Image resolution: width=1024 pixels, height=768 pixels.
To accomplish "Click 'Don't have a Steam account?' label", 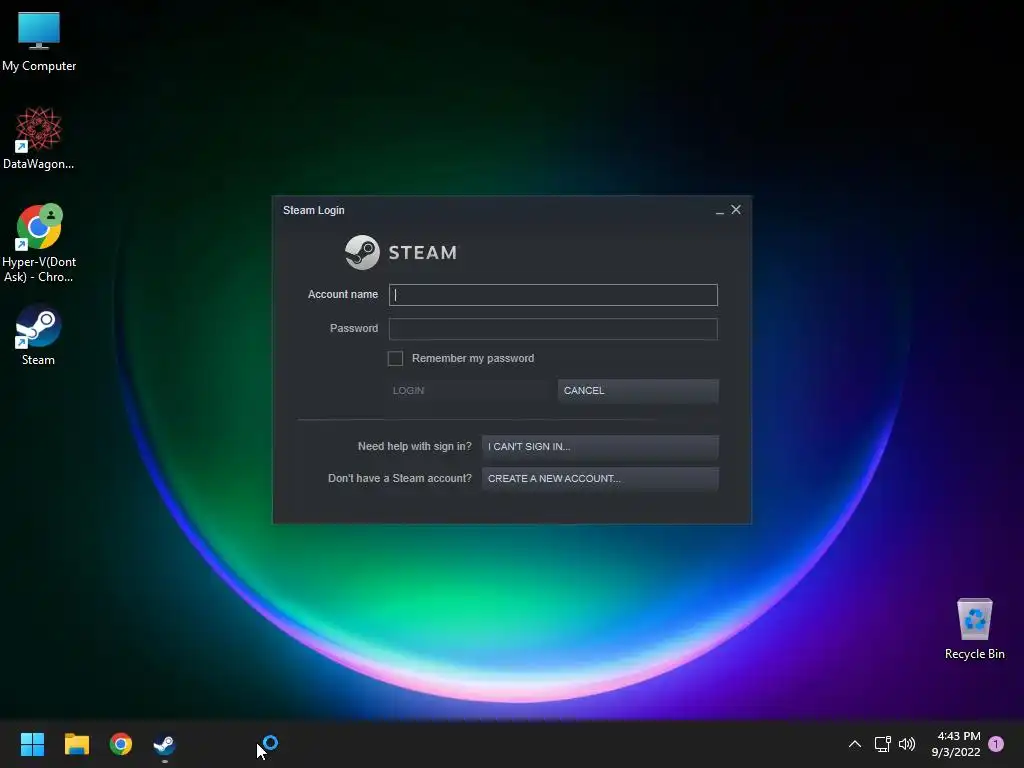I will tap(400, 479).
